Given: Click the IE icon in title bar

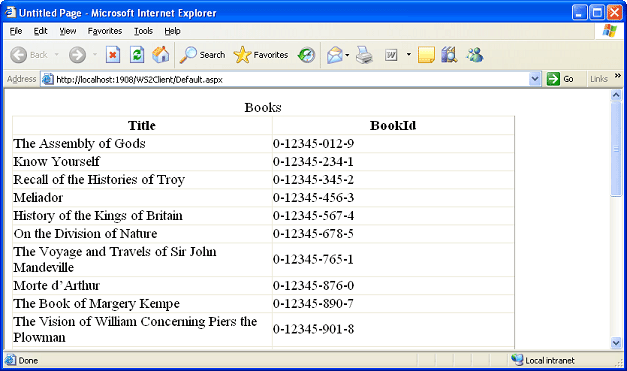Looking at the screenshot, I should (10, 12).
